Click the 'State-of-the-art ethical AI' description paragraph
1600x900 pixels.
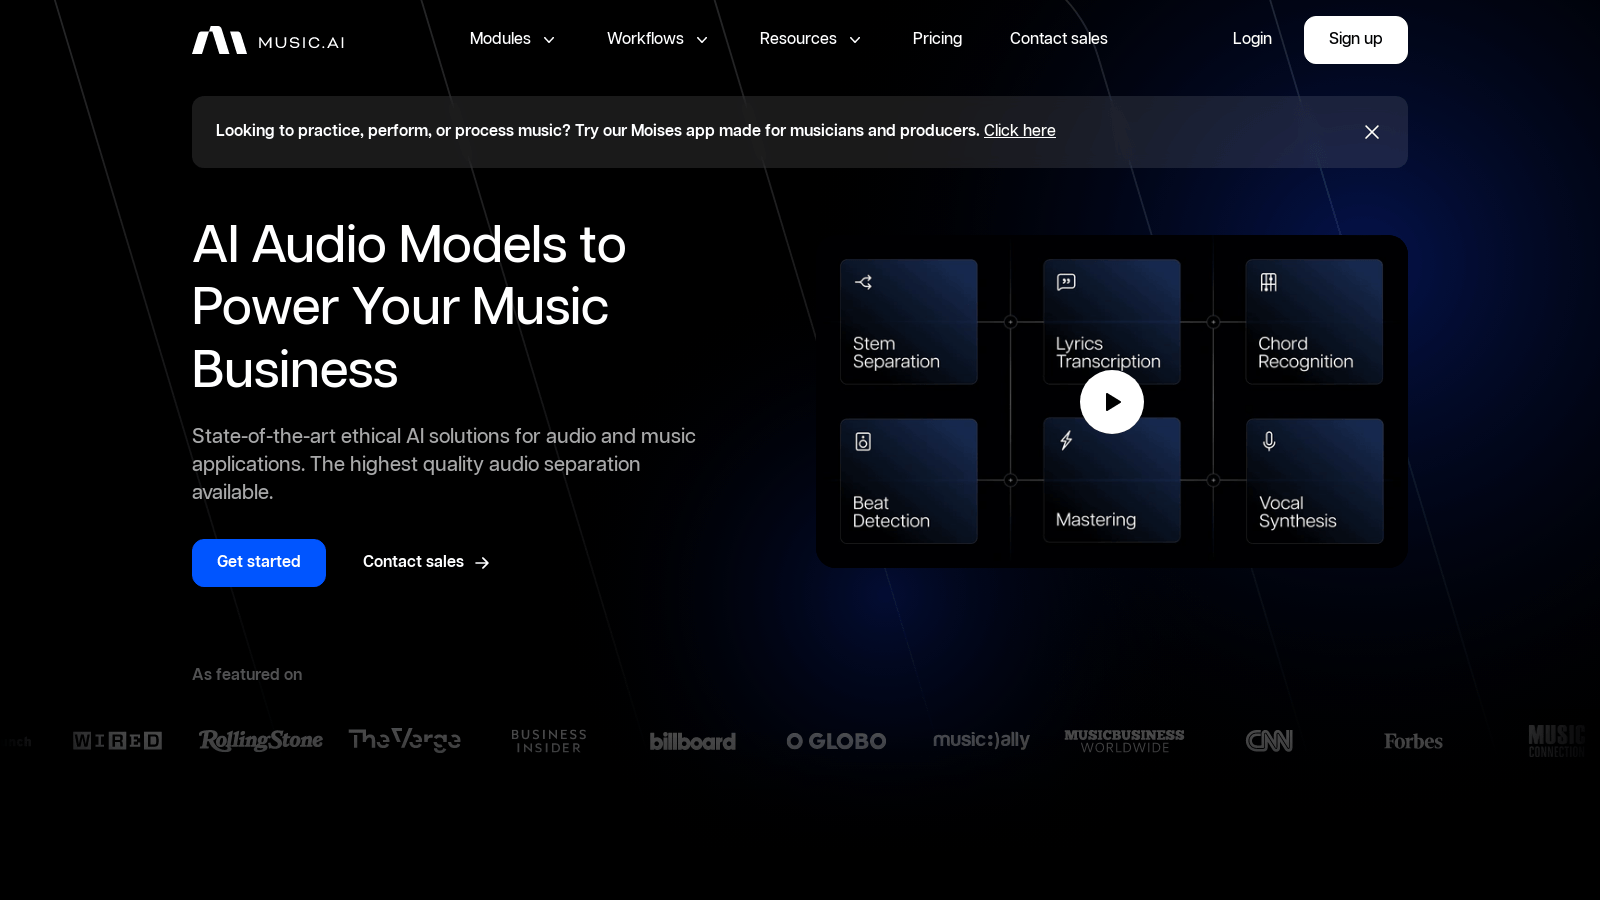click(444, 464)
